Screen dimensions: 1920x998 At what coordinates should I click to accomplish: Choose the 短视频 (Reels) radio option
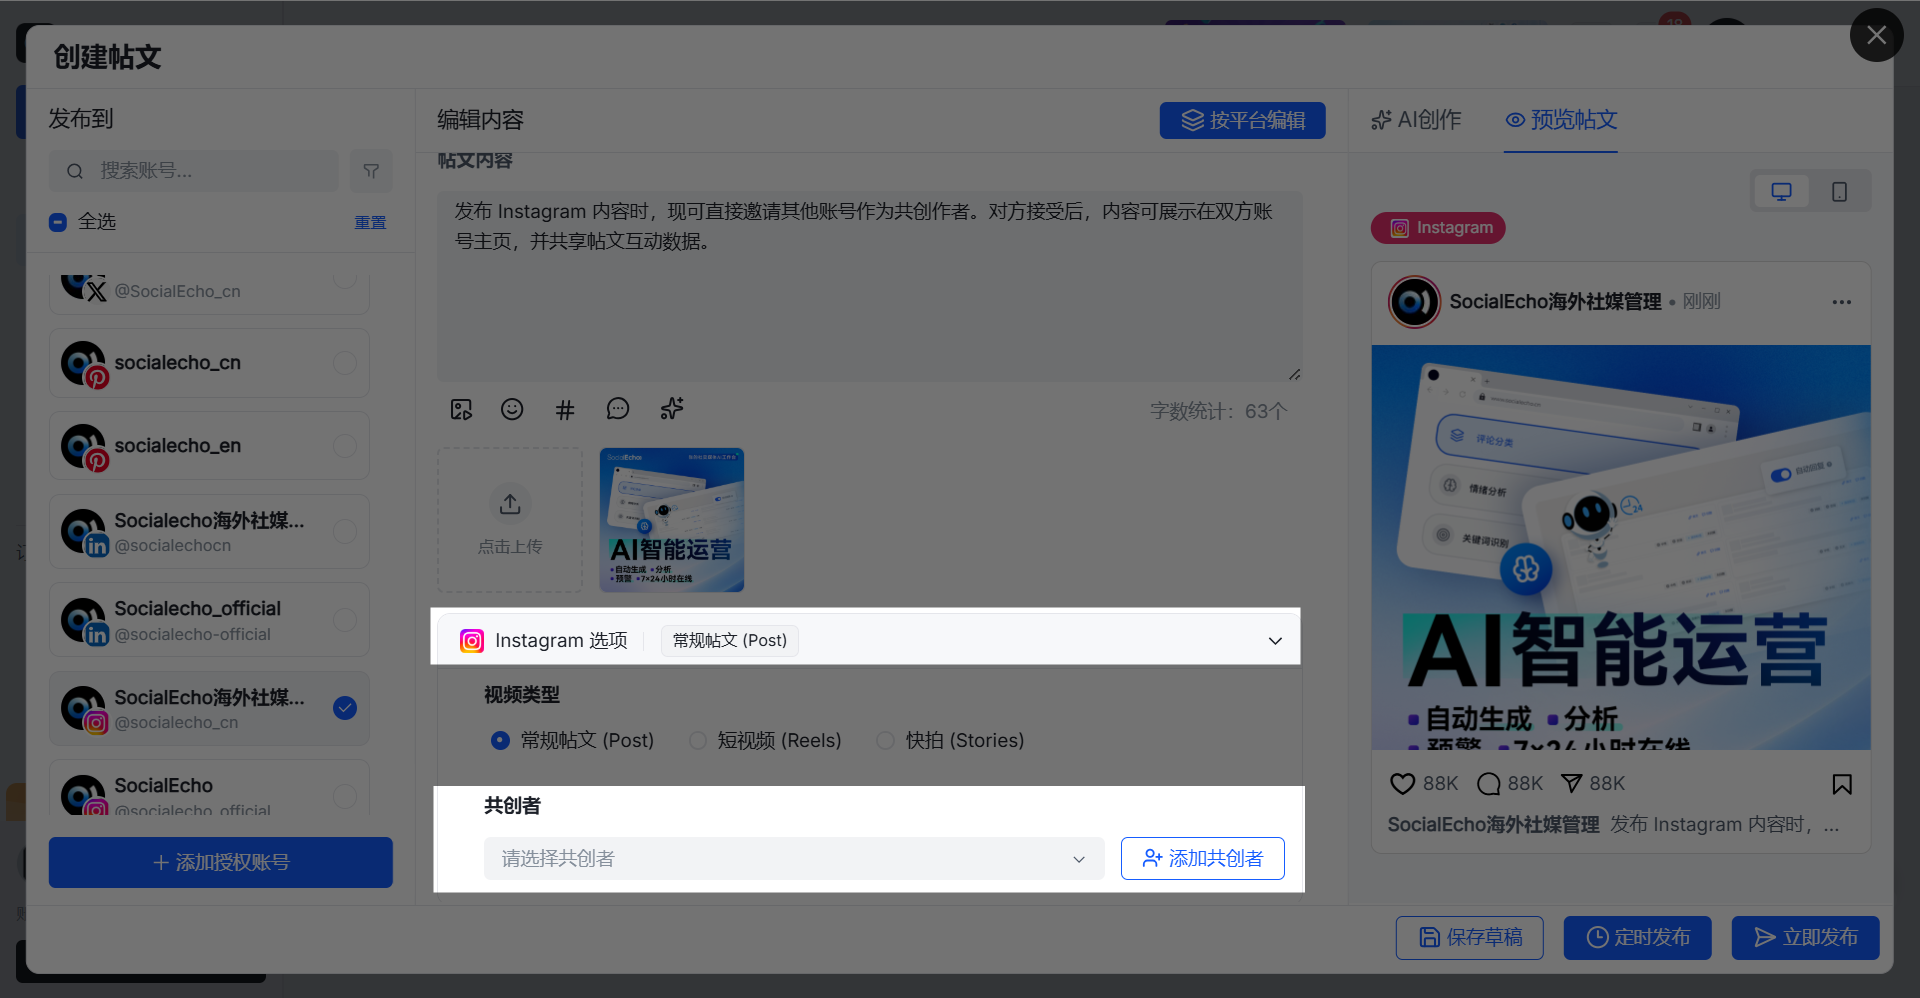click(698, 741)
